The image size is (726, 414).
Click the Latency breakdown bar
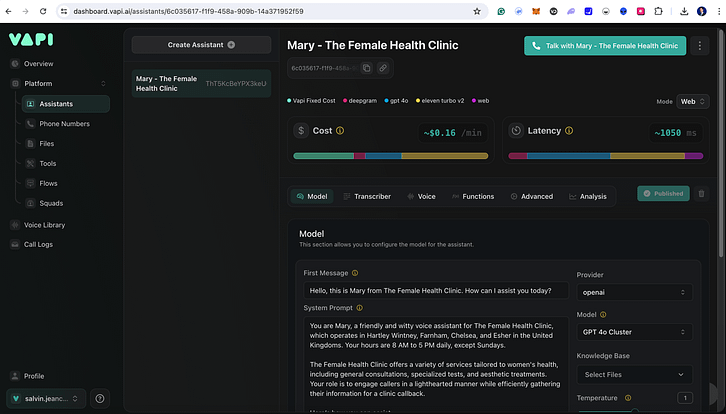point(606,156)
